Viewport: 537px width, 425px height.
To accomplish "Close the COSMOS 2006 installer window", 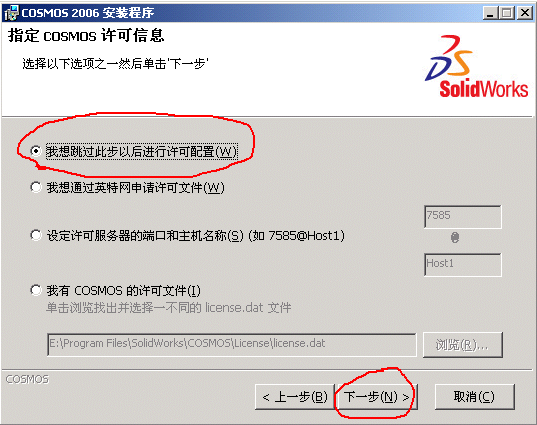I will [x=525, y=13].
